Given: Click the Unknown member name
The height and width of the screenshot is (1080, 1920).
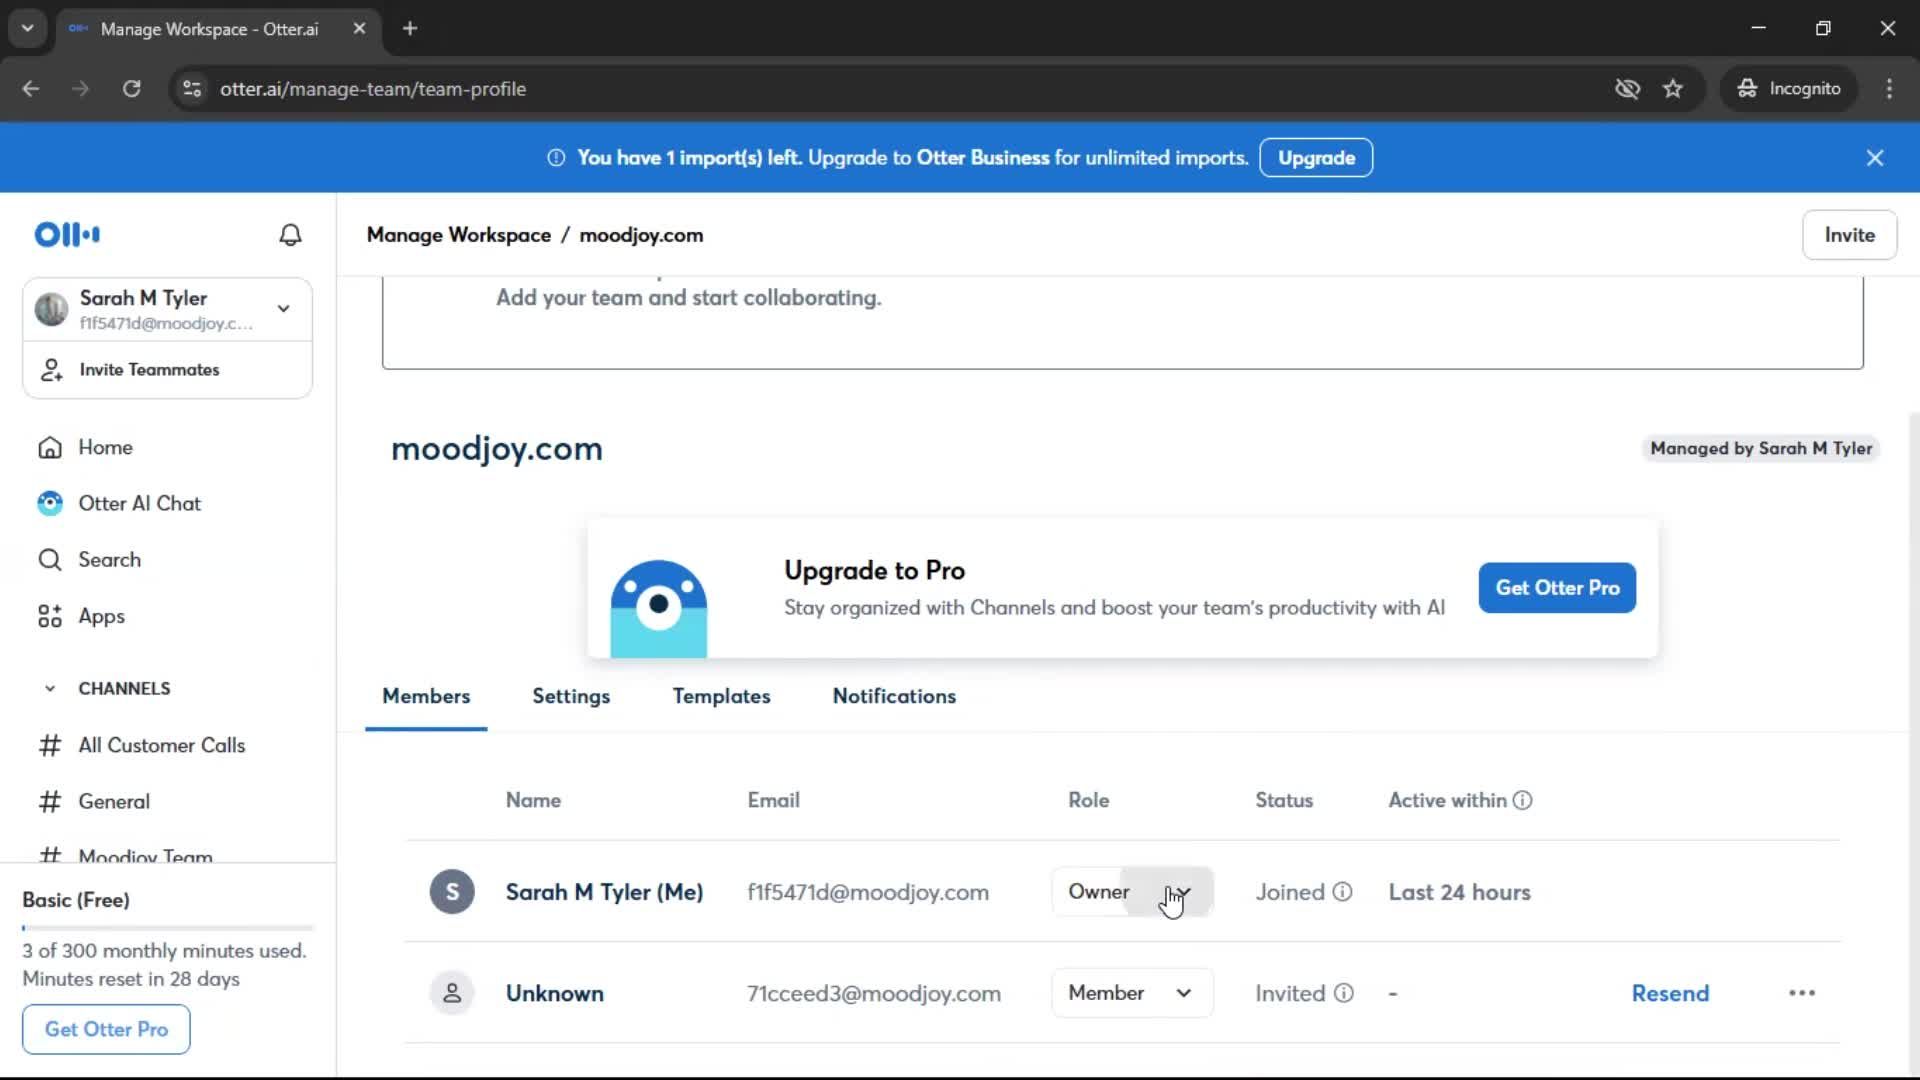Looking at the screenshot, I should [554, 993].
